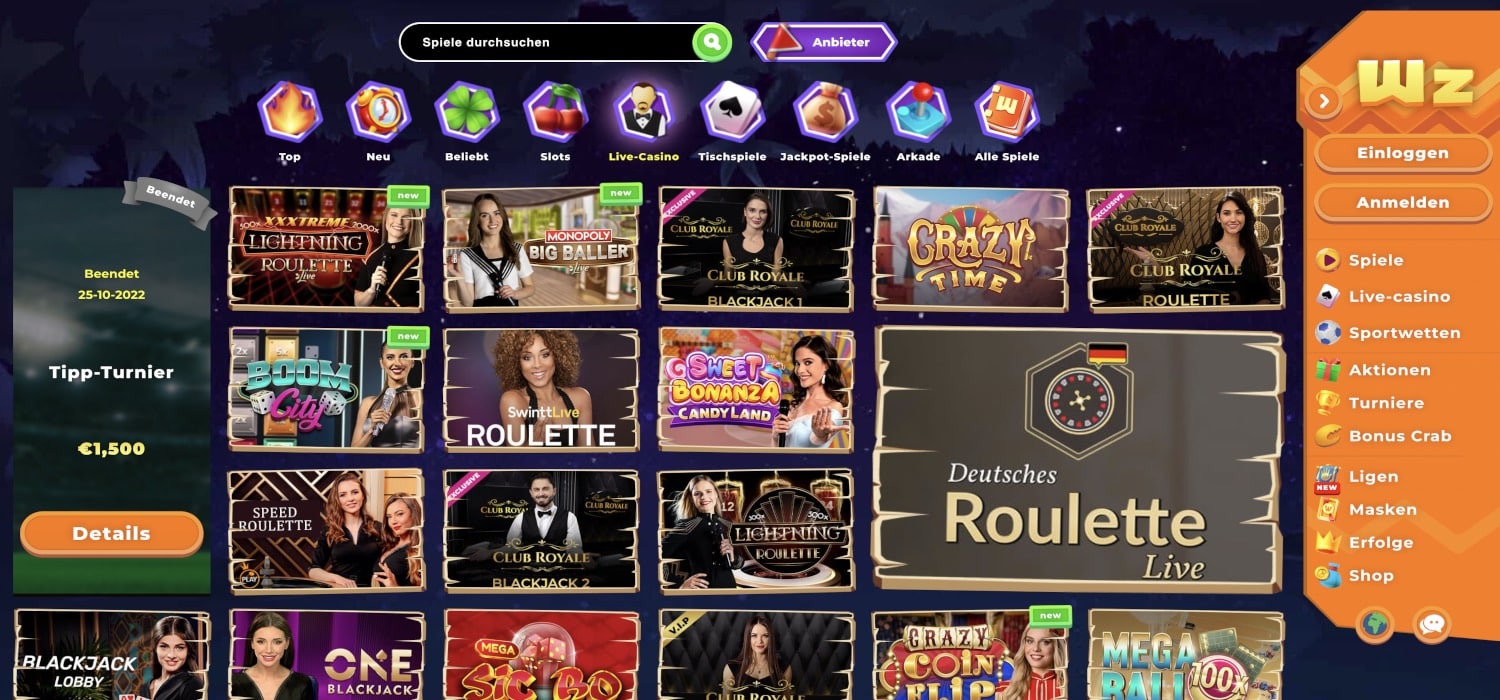The height and width of the screenshot is (700, 1500).
Task: Launch the Crazy Time game thumbnail
Action: (x=970, y=247)
